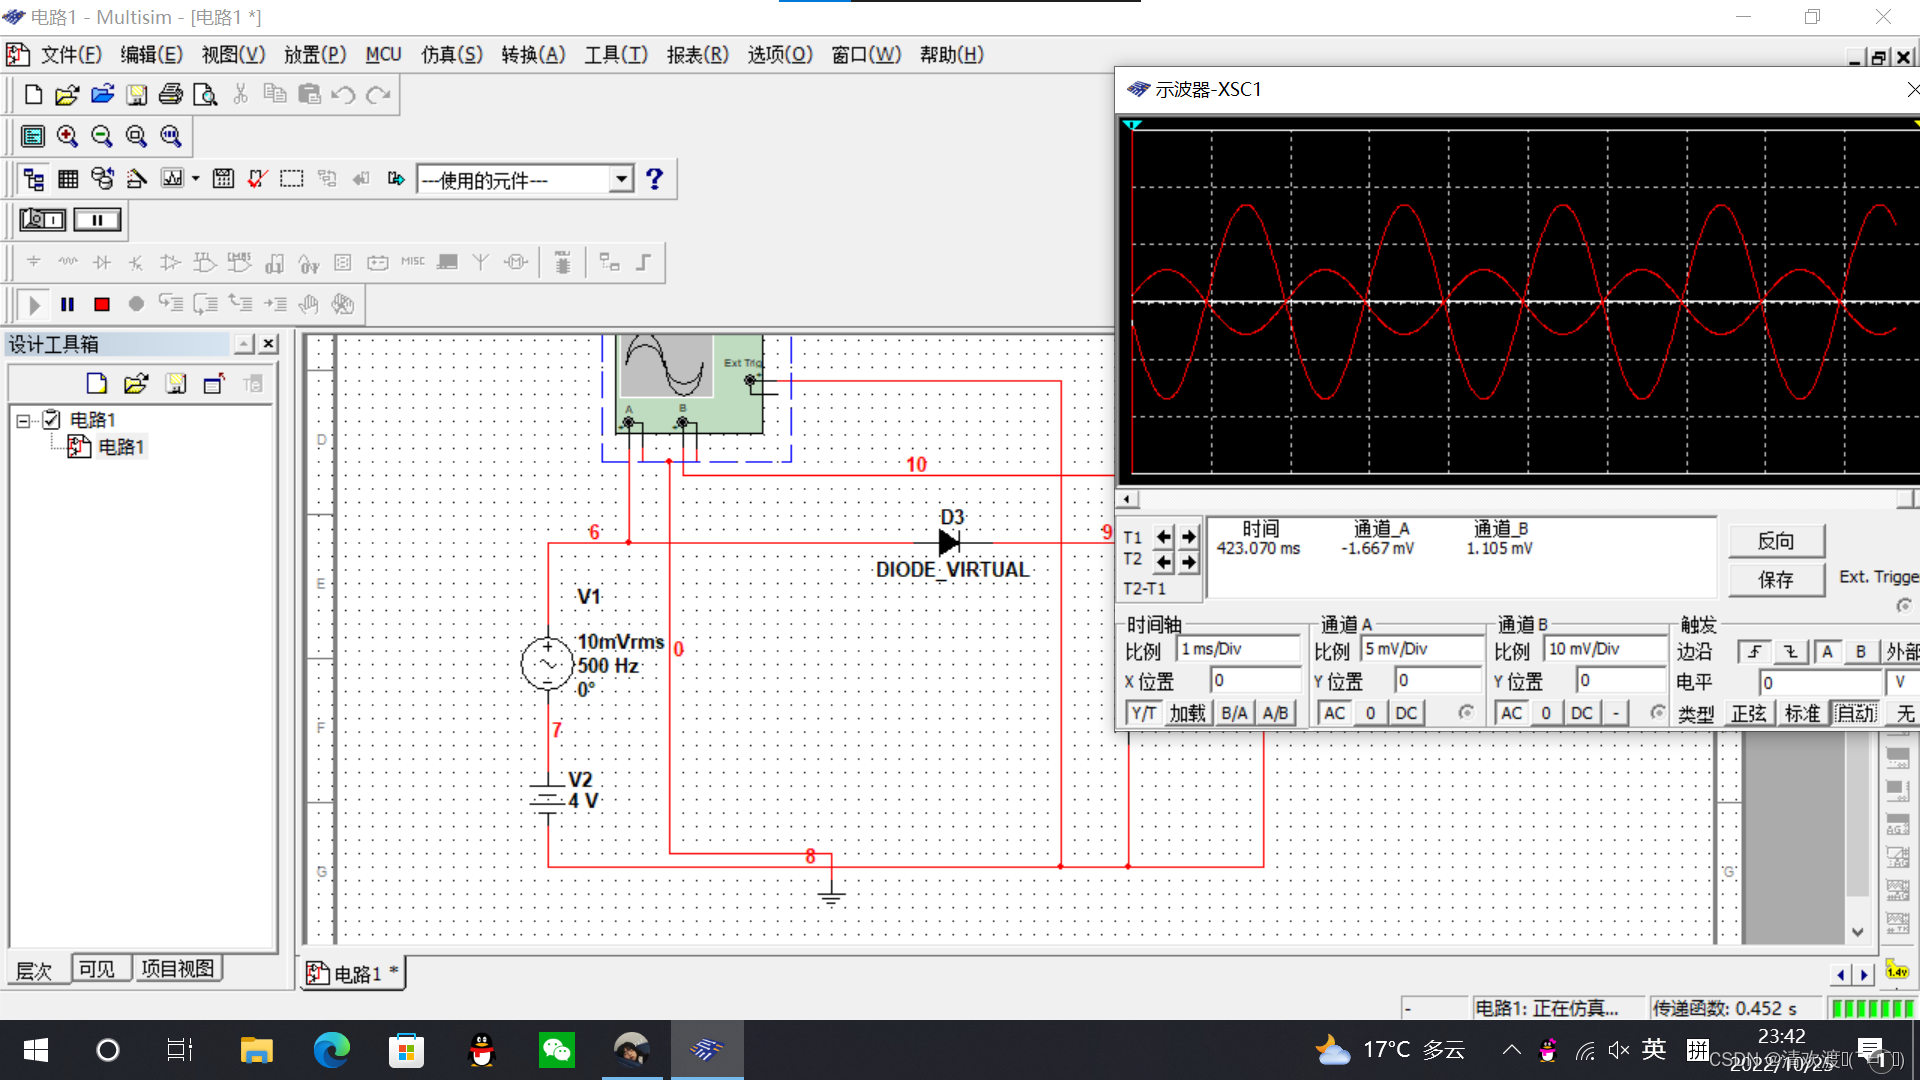The width and height of the screenshot is (1920, 1080).
Task: Open the 仿真(S) menu
Action: coord(451,55)
